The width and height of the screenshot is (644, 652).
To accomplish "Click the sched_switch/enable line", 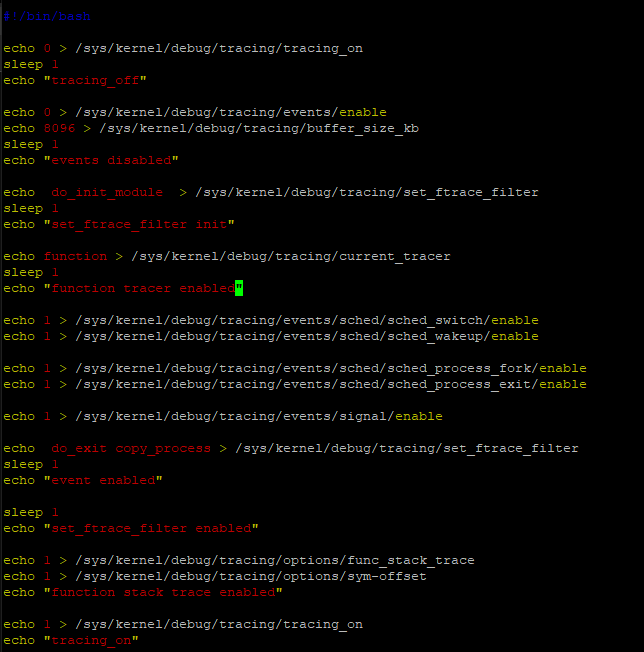I will click(271, 321).
